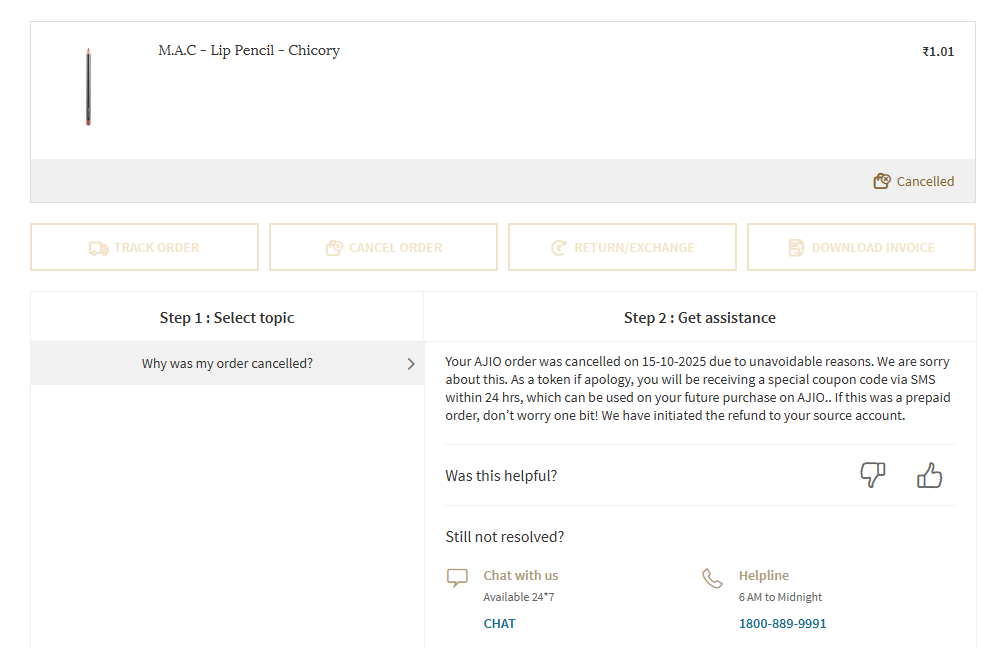
Task: Click the chat bubble icon
Action: pyautogui.click(x=457, y=577)
